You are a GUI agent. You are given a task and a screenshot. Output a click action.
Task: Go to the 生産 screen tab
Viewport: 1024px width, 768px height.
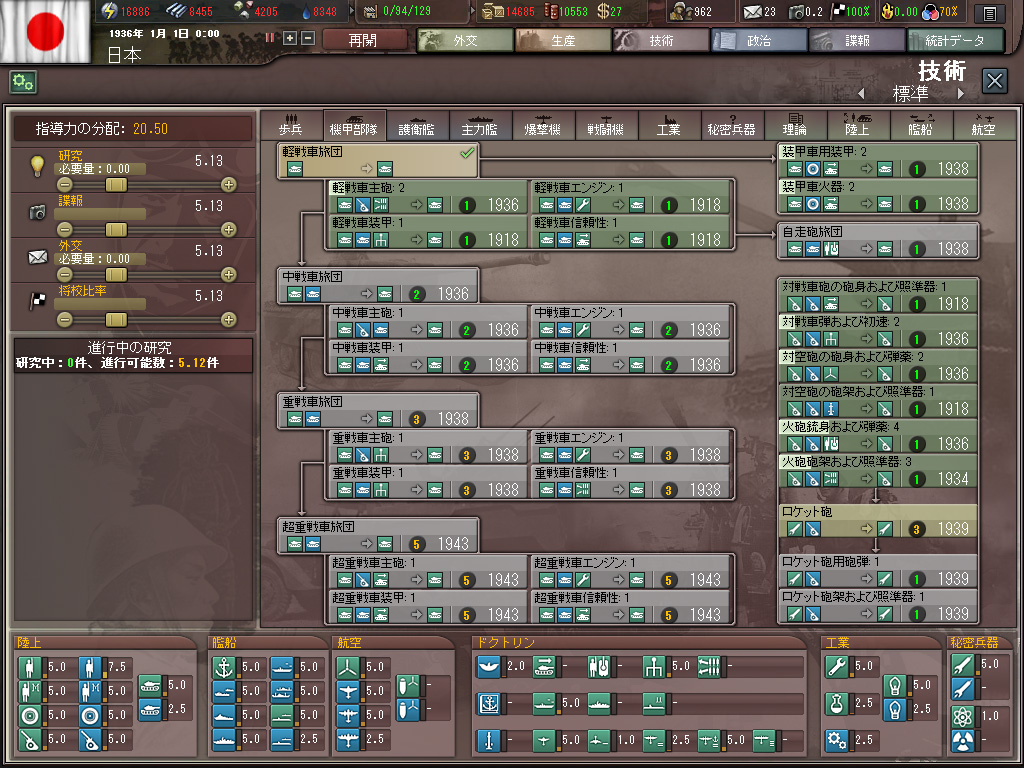(x=563, y=41)
